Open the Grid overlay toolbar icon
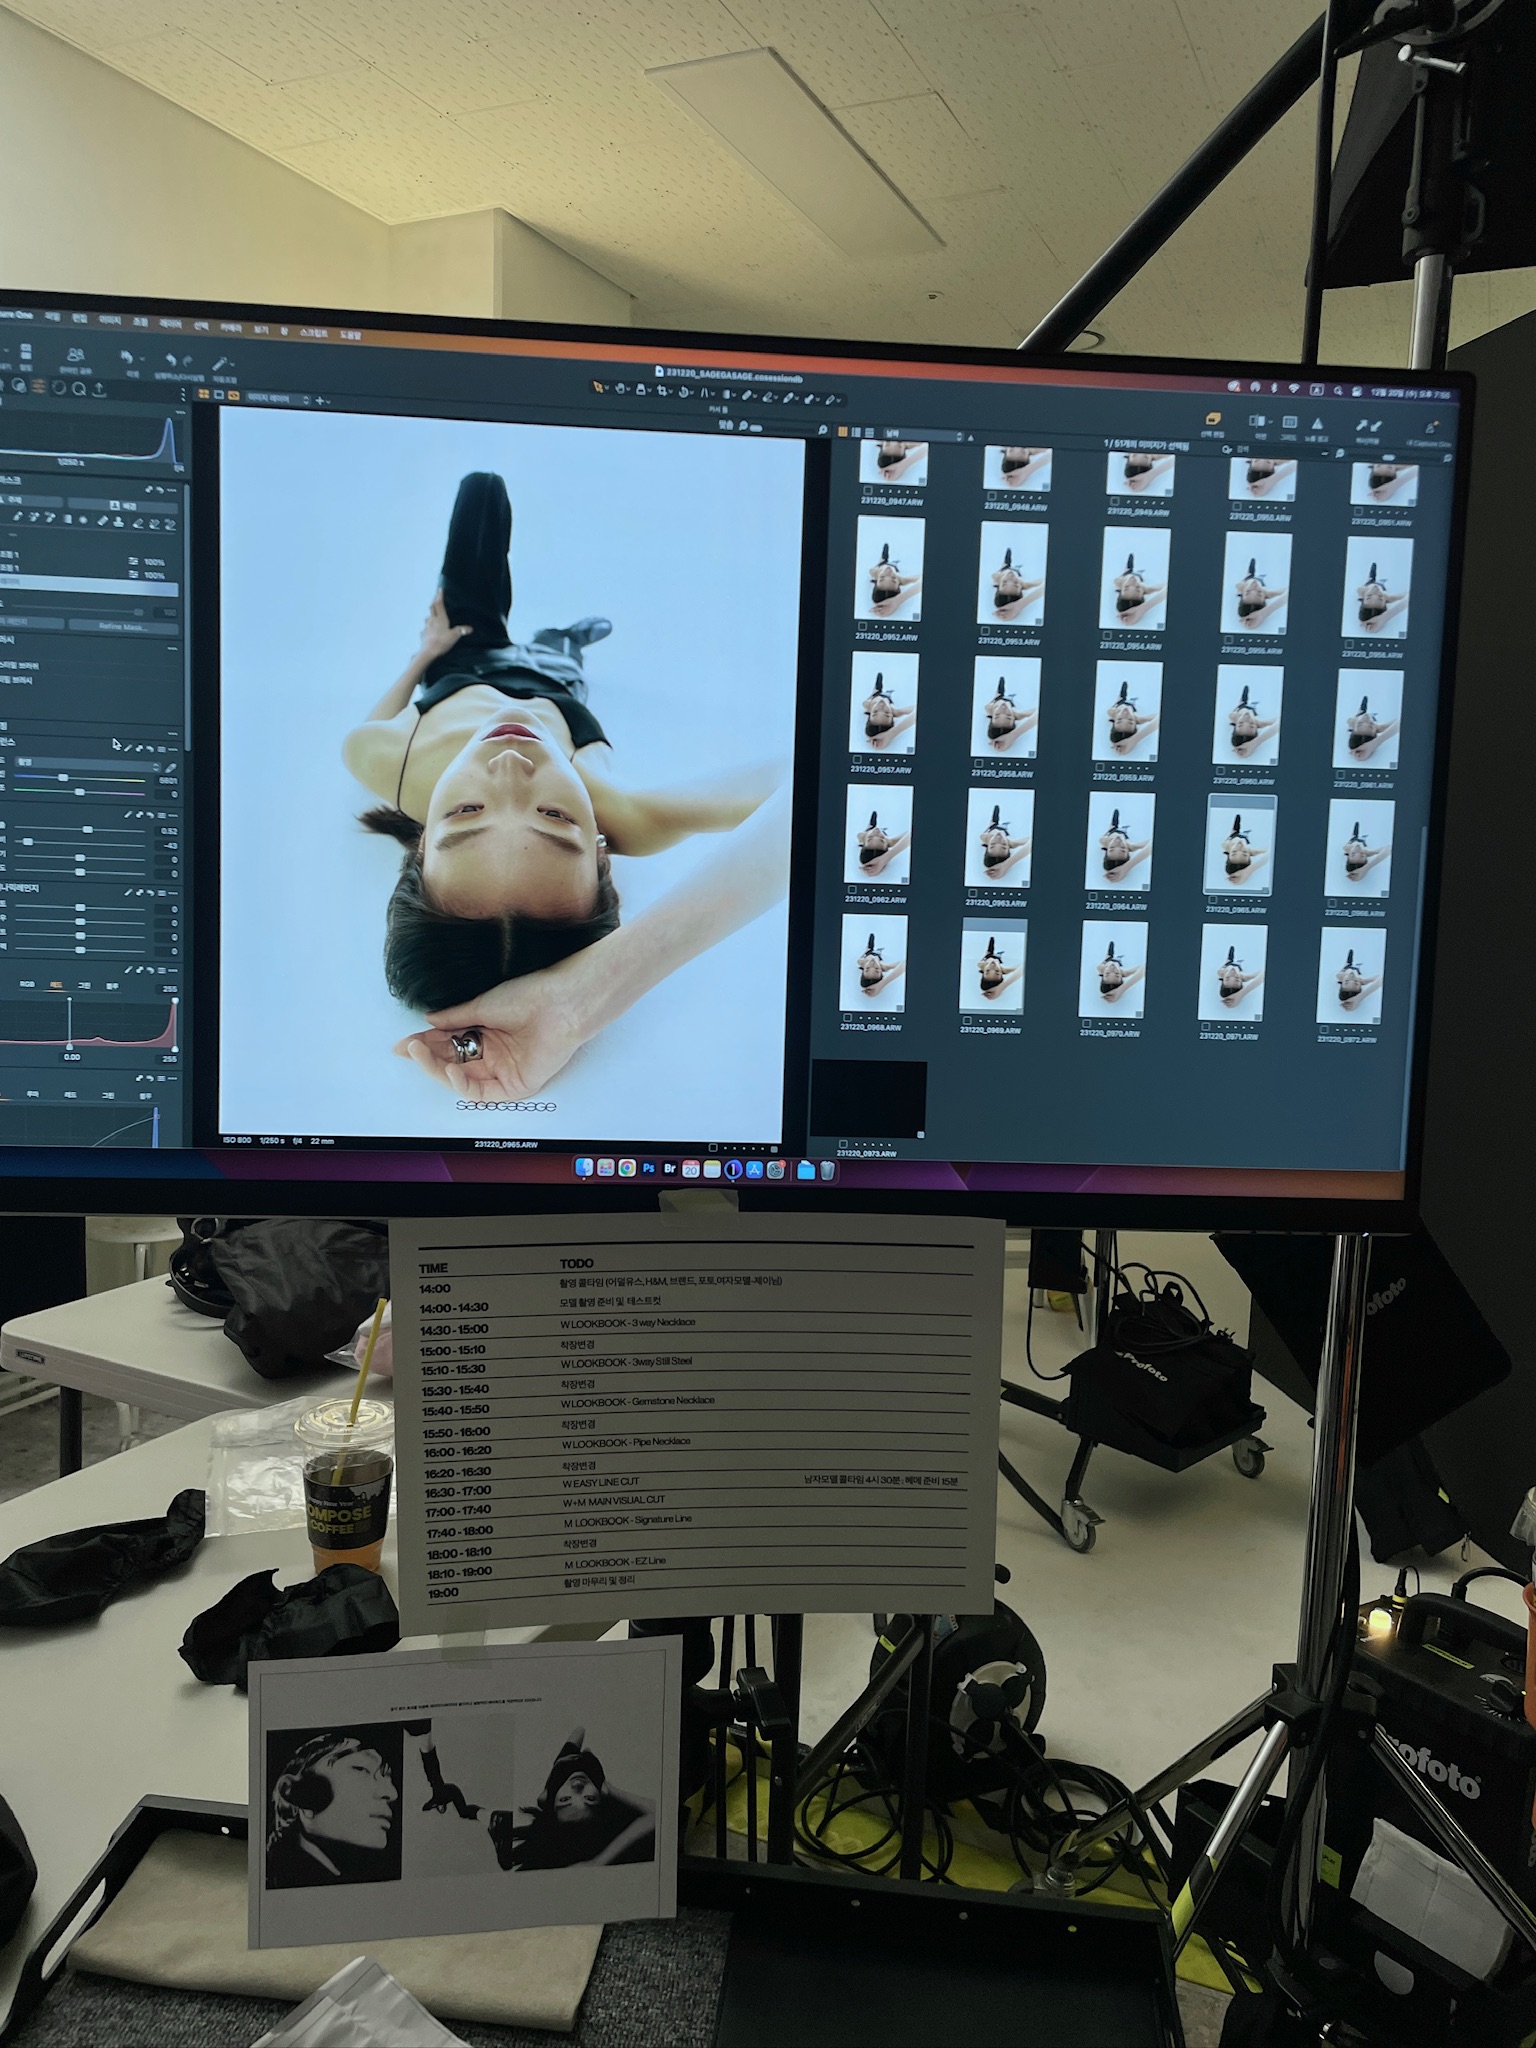The width and height of the screenshot is (1536, 2048). point(1289,423)
